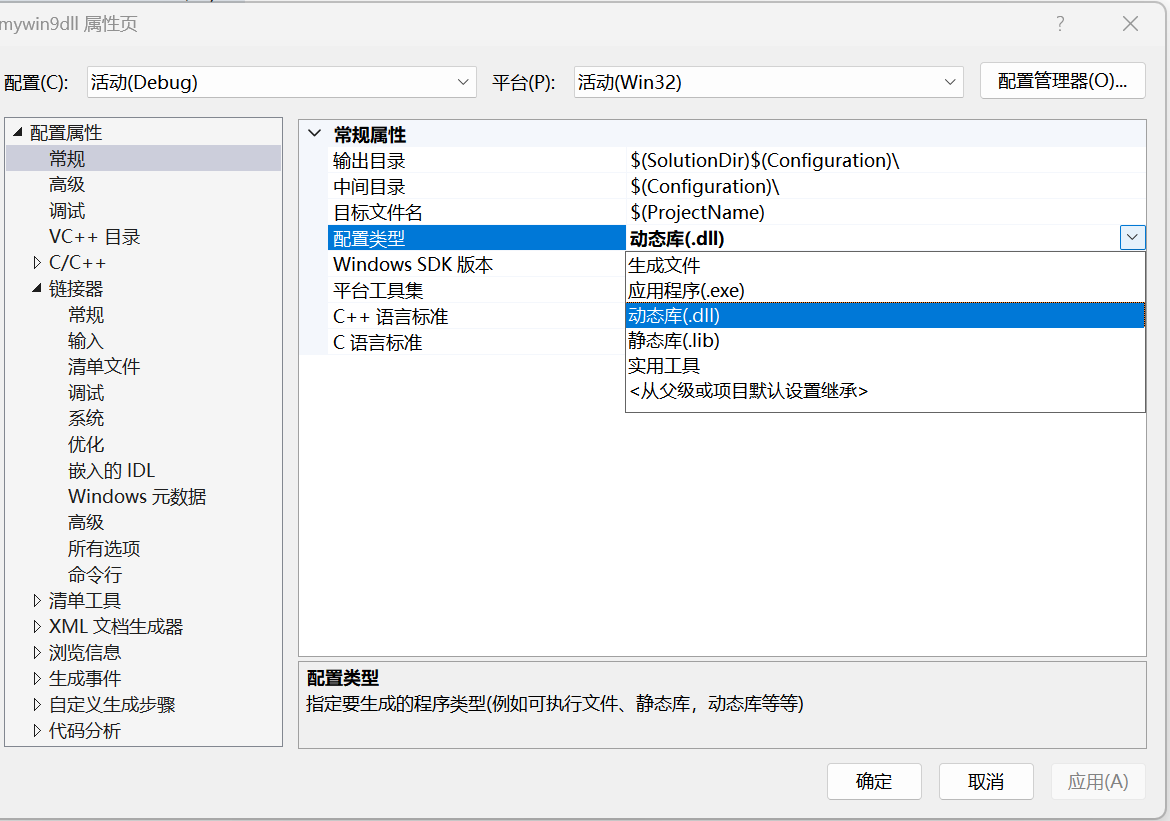Expand the XML 文档生成器 node arrow
Image resolution: width=1170 pixels, height=821 pixels.
[37, 626]
